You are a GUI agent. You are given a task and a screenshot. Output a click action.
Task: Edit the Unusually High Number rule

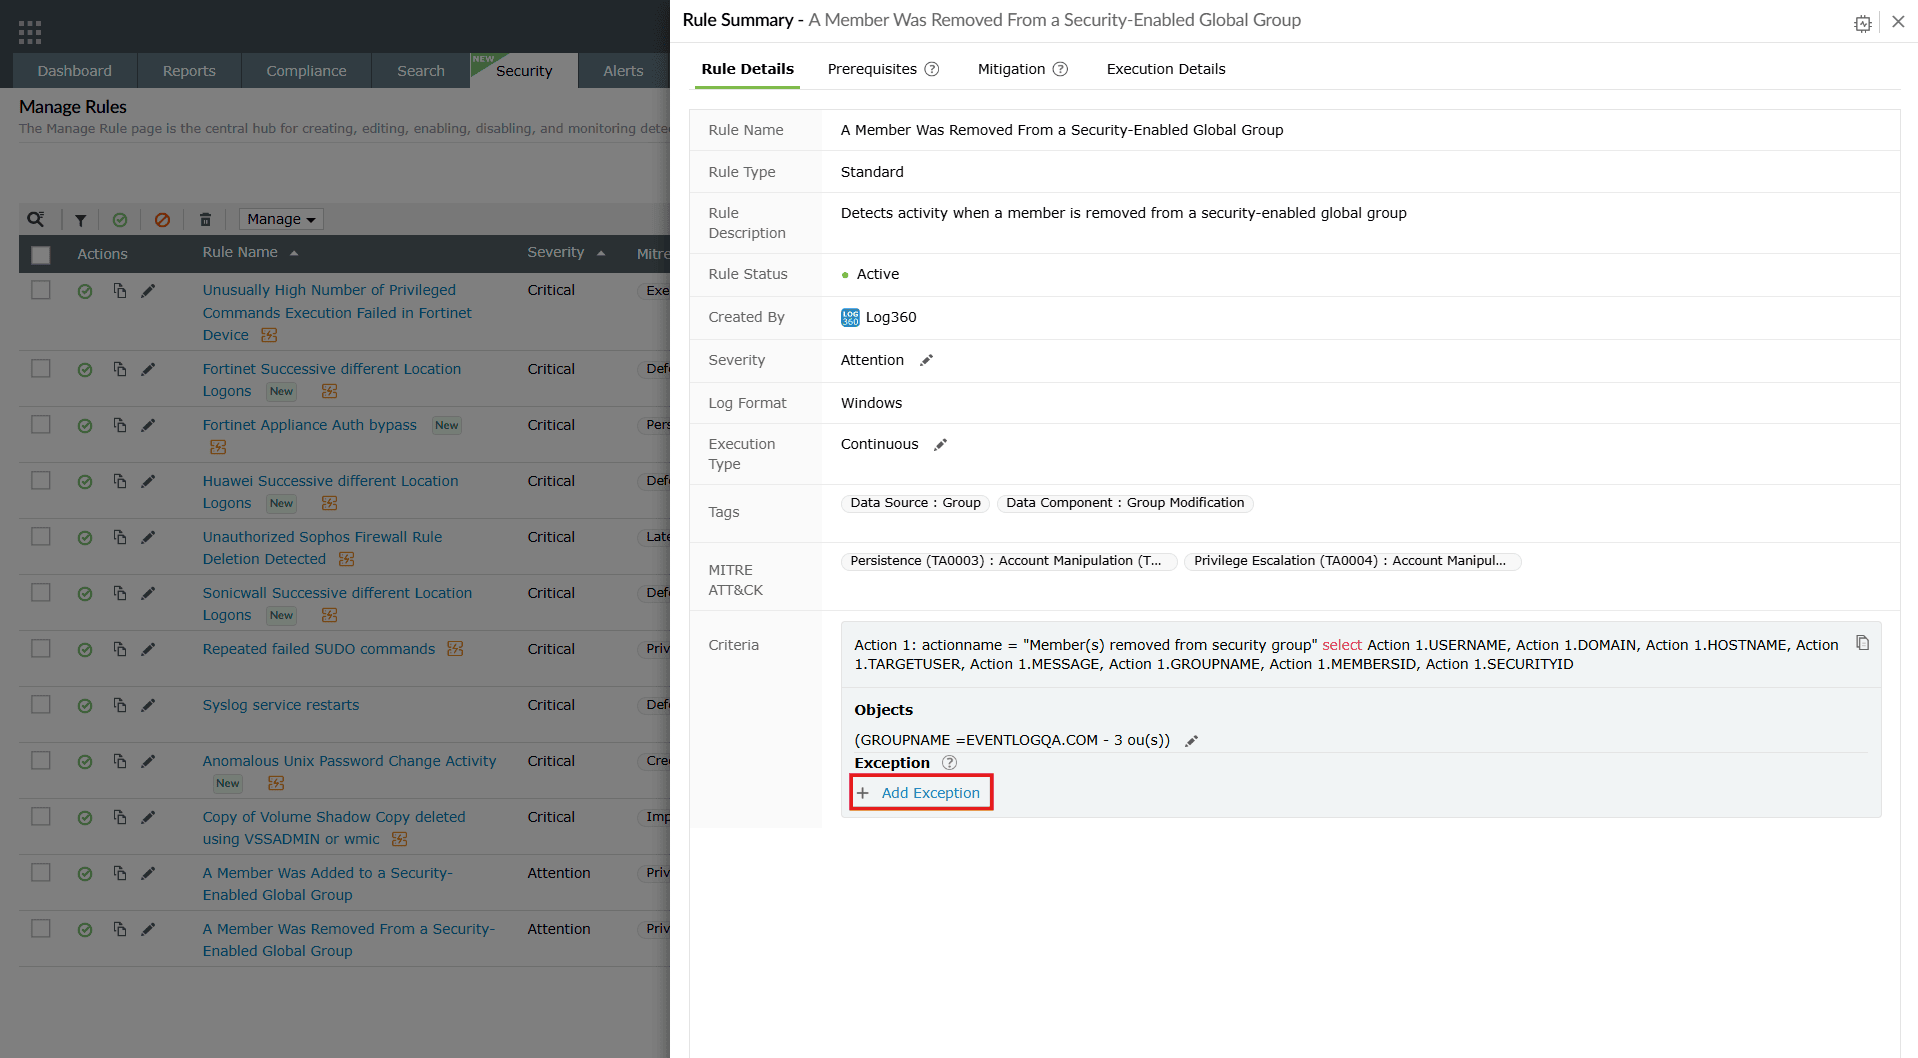[148, 290]
